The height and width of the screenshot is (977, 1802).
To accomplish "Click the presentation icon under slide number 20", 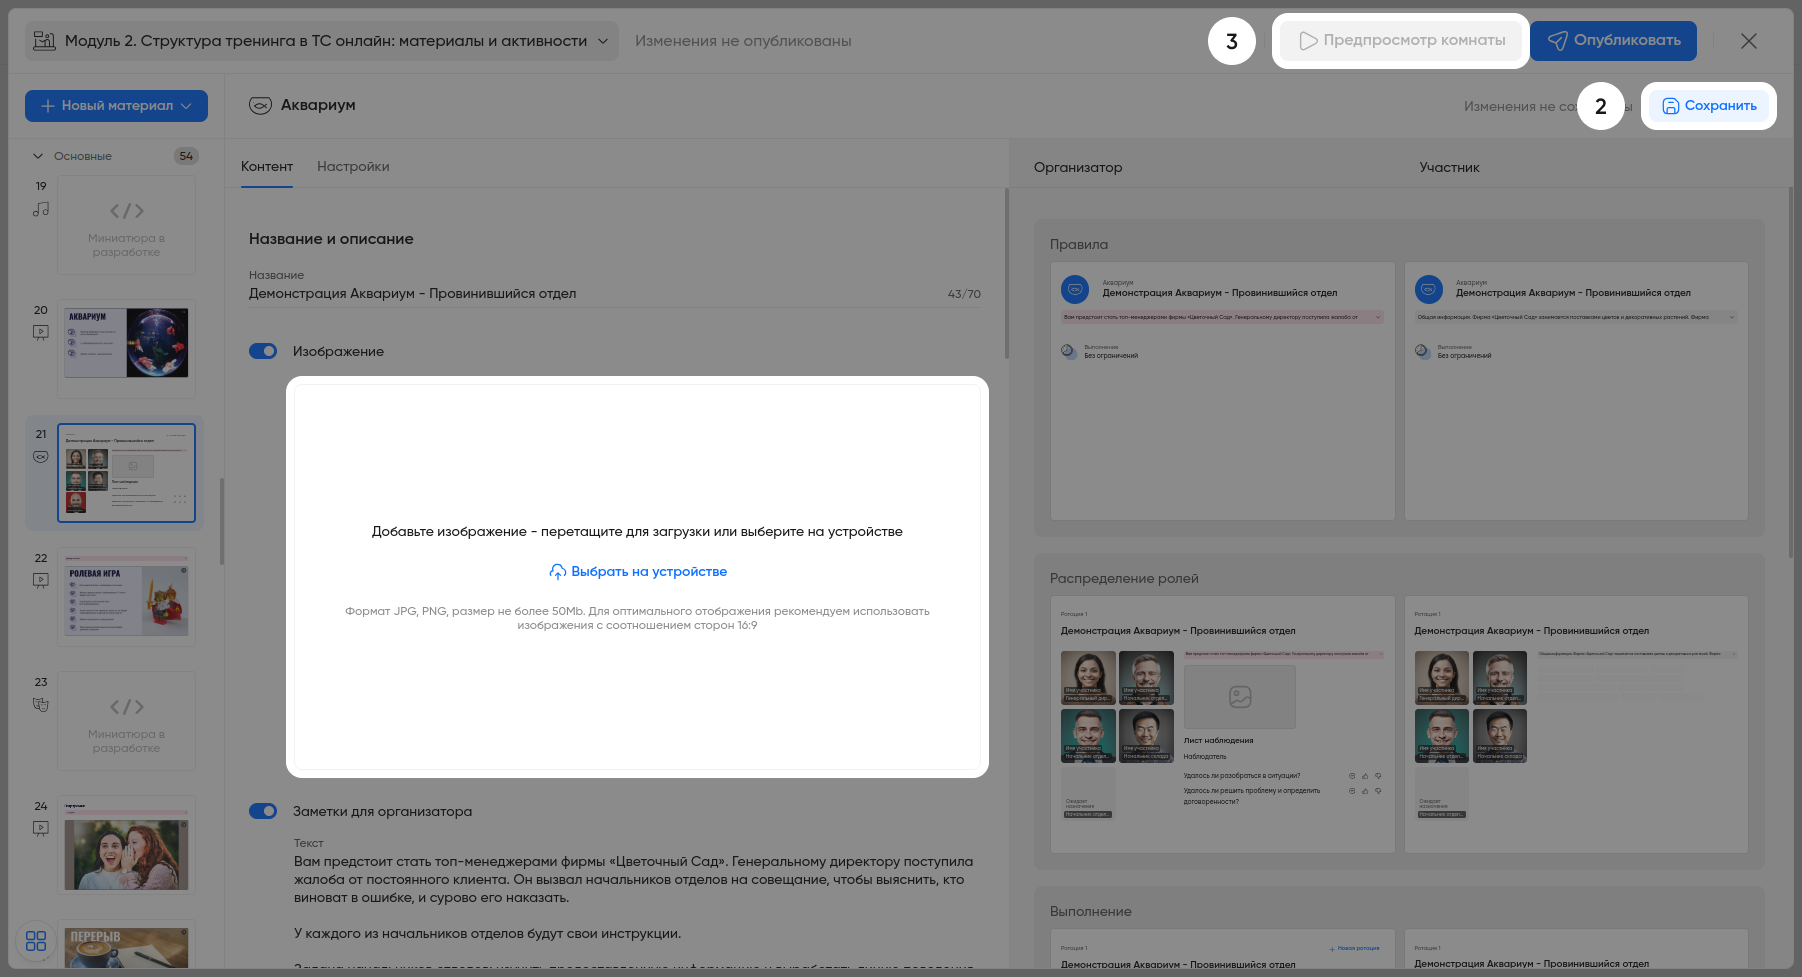I will (x=40, y=333).
